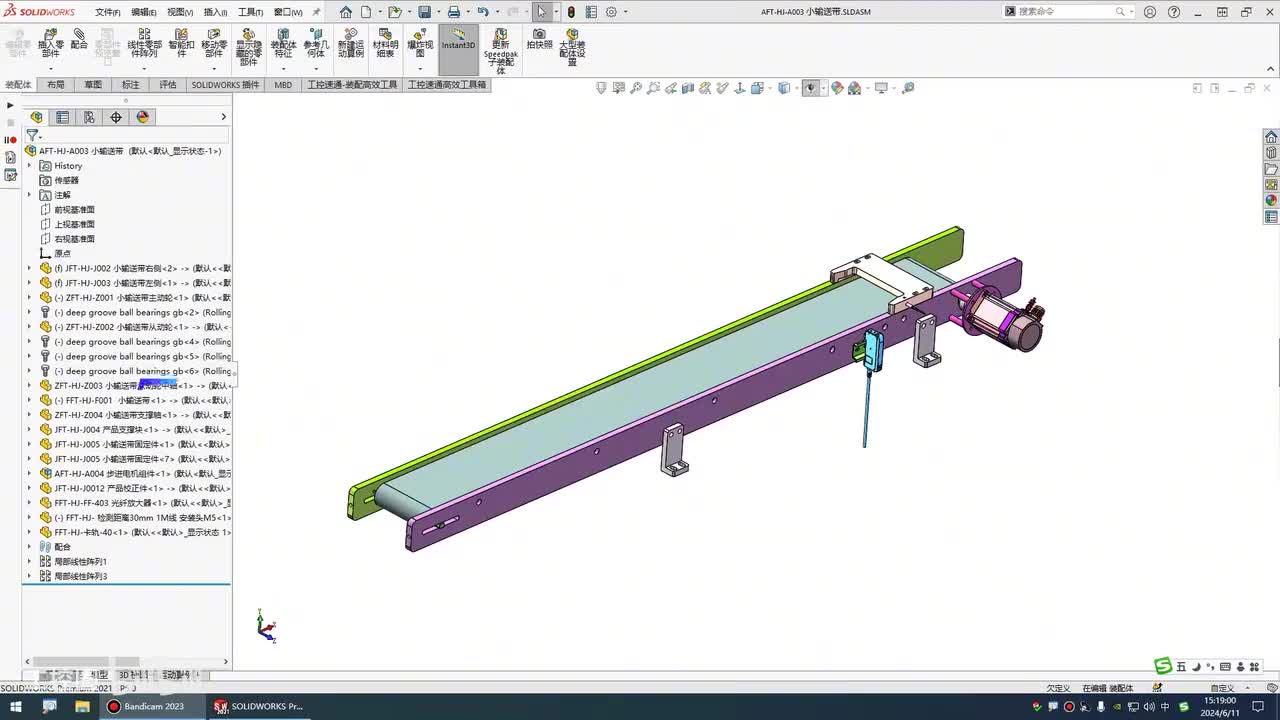Toggle the Hide/Show Items eye button
Image resolution: width=1280 pixels, height=720 pixels.
(x=811, y=88)
